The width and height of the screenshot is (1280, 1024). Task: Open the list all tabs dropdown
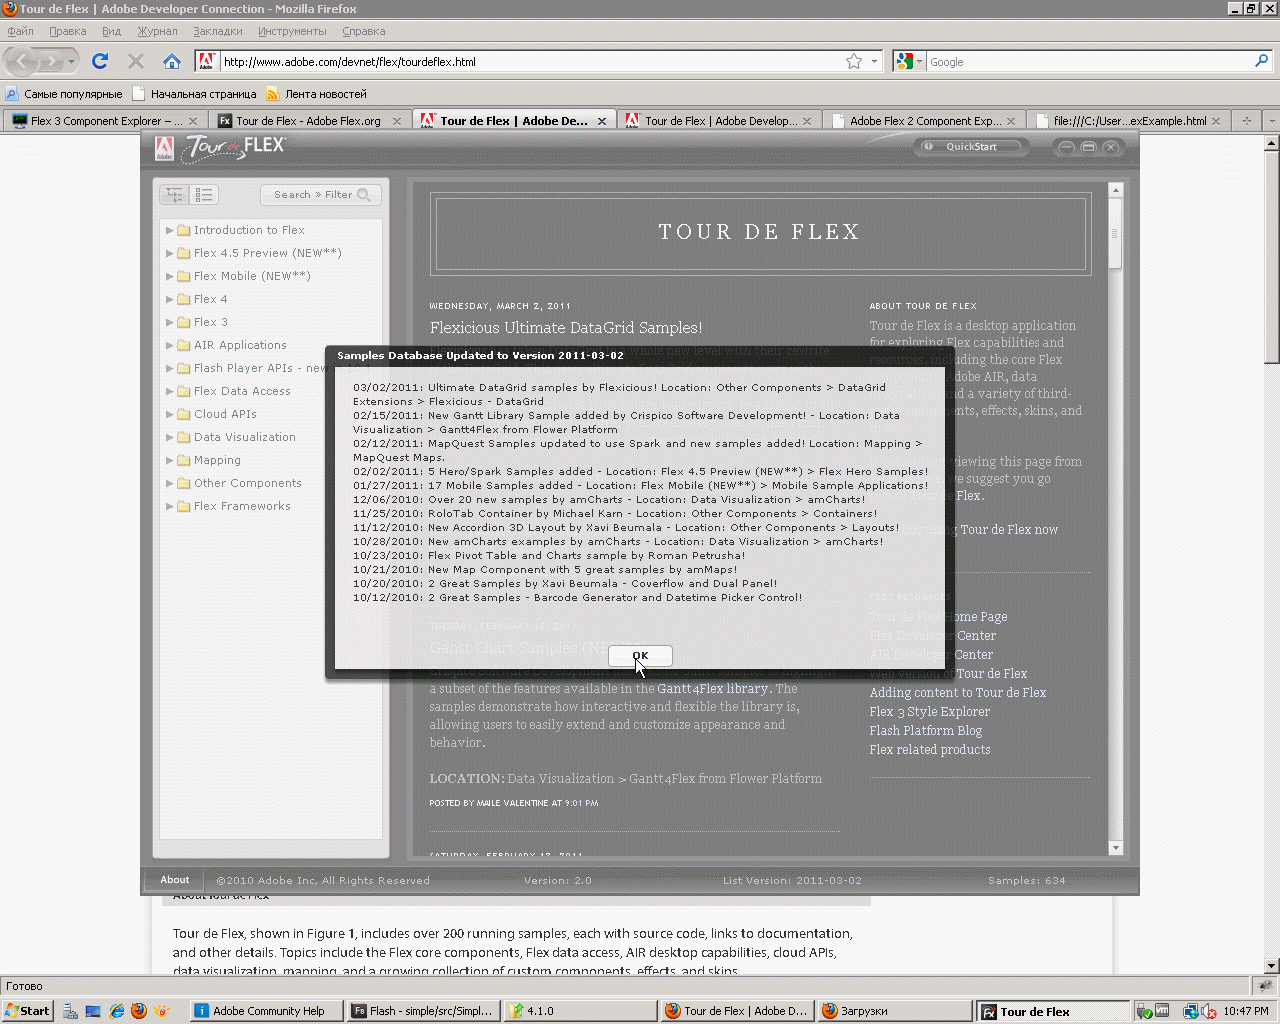[x=1271, y=120]
